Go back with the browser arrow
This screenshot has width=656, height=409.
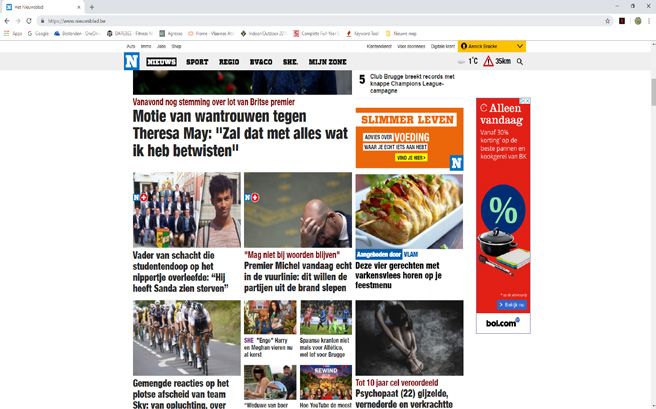coord(7,21)
